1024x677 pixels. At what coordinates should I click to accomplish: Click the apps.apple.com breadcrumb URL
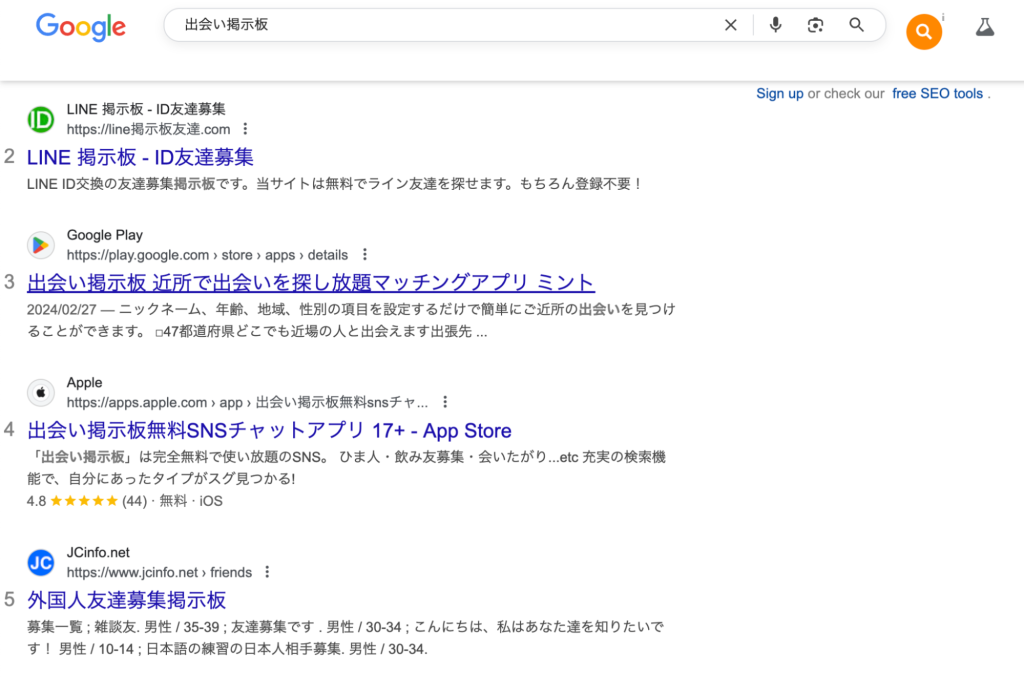(x=247, y=402)
